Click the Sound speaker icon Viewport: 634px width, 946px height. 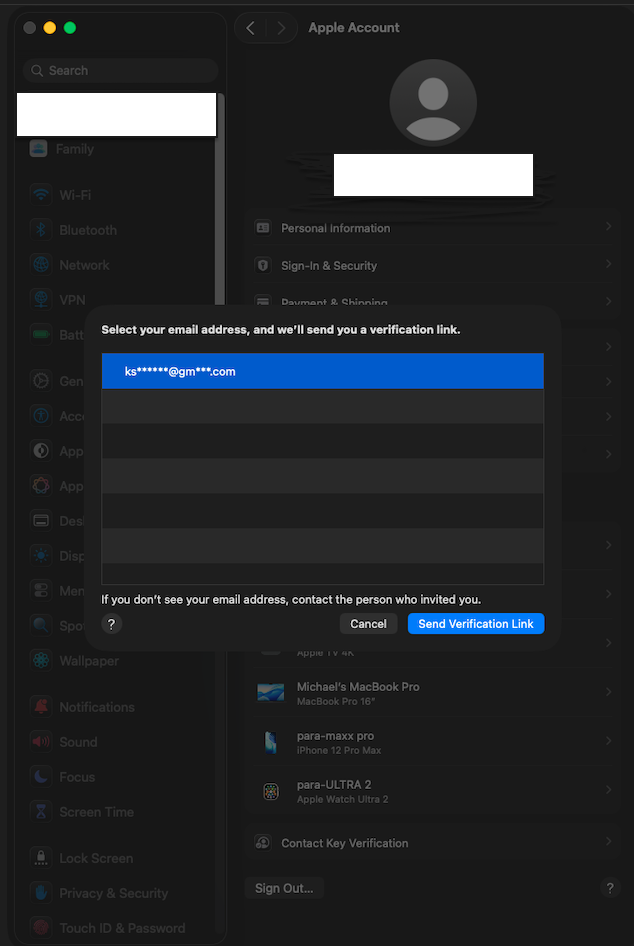(x=40, y=742)
